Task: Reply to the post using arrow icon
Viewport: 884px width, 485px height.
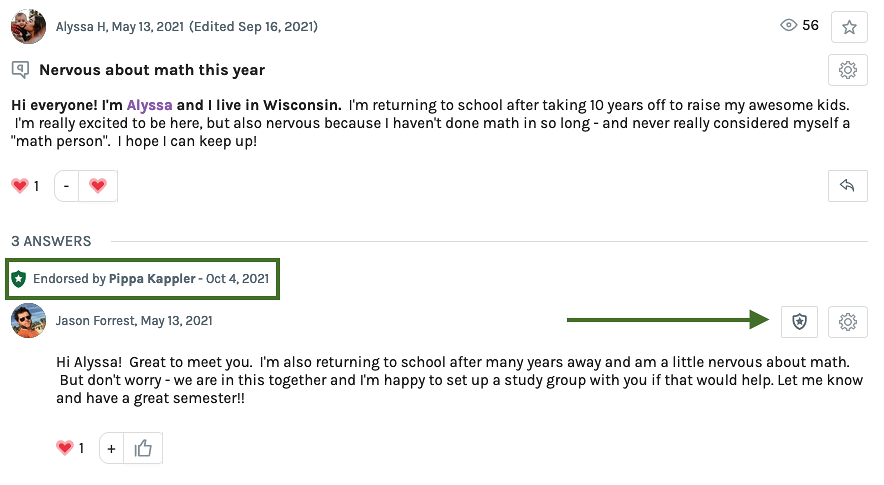Action: click(x=848, y=186)
